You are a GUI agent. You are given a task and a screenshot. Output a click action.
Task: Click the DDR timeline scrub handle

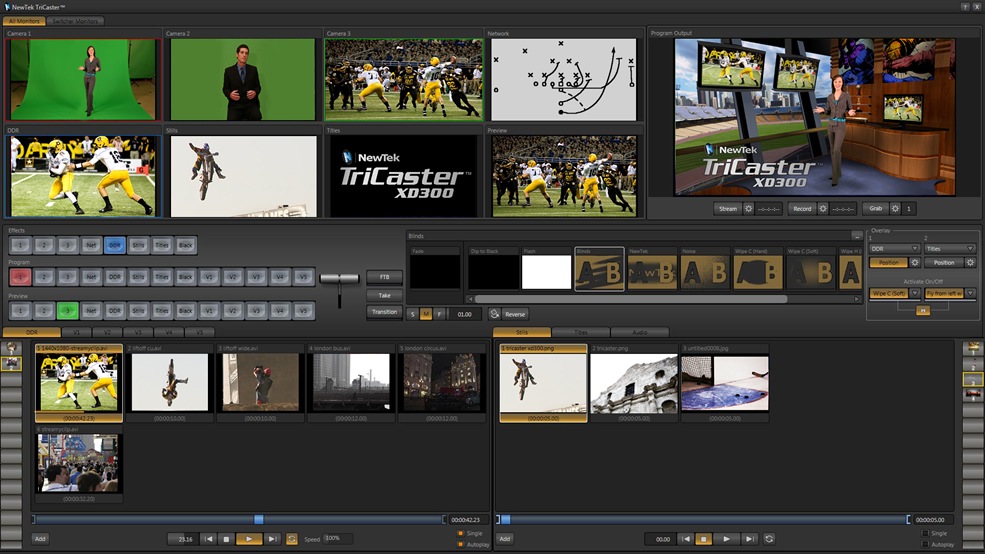tap(258, 519)
